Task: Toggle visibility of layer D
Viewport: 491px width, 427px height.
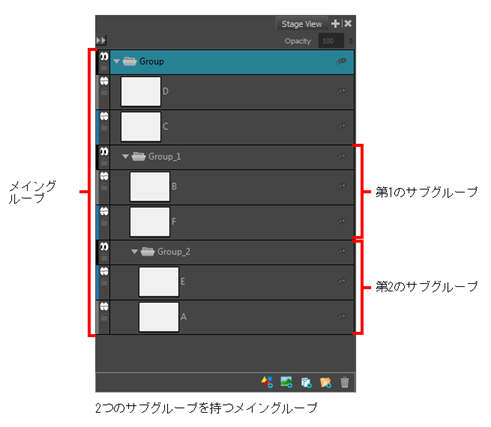Action: pos(104,81)
